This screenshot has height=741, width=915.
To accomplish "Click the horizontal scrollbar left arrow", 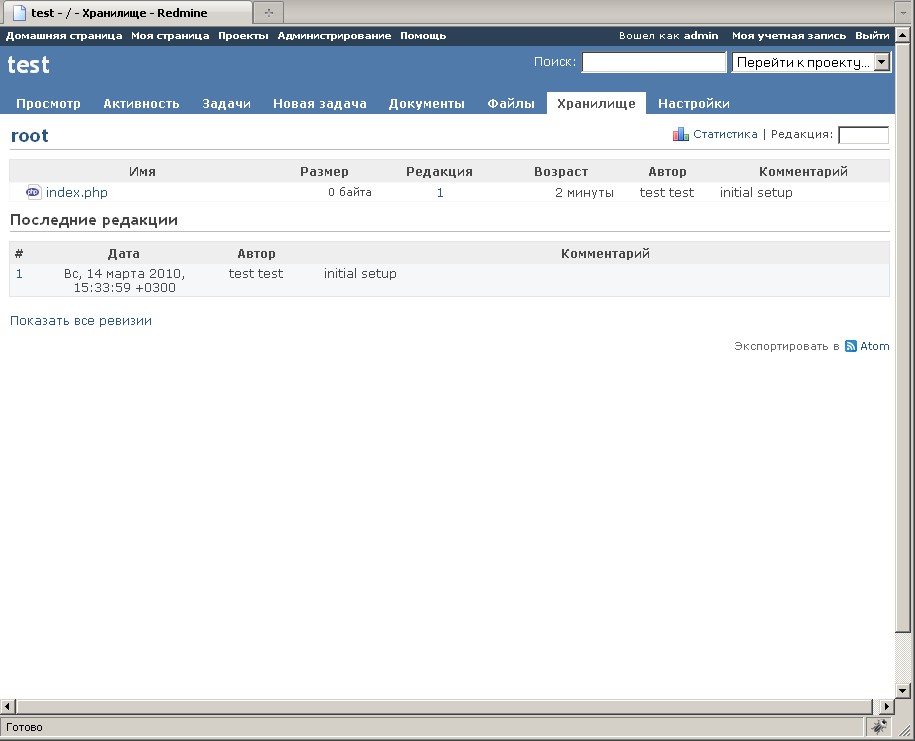I will pos(8,706).
